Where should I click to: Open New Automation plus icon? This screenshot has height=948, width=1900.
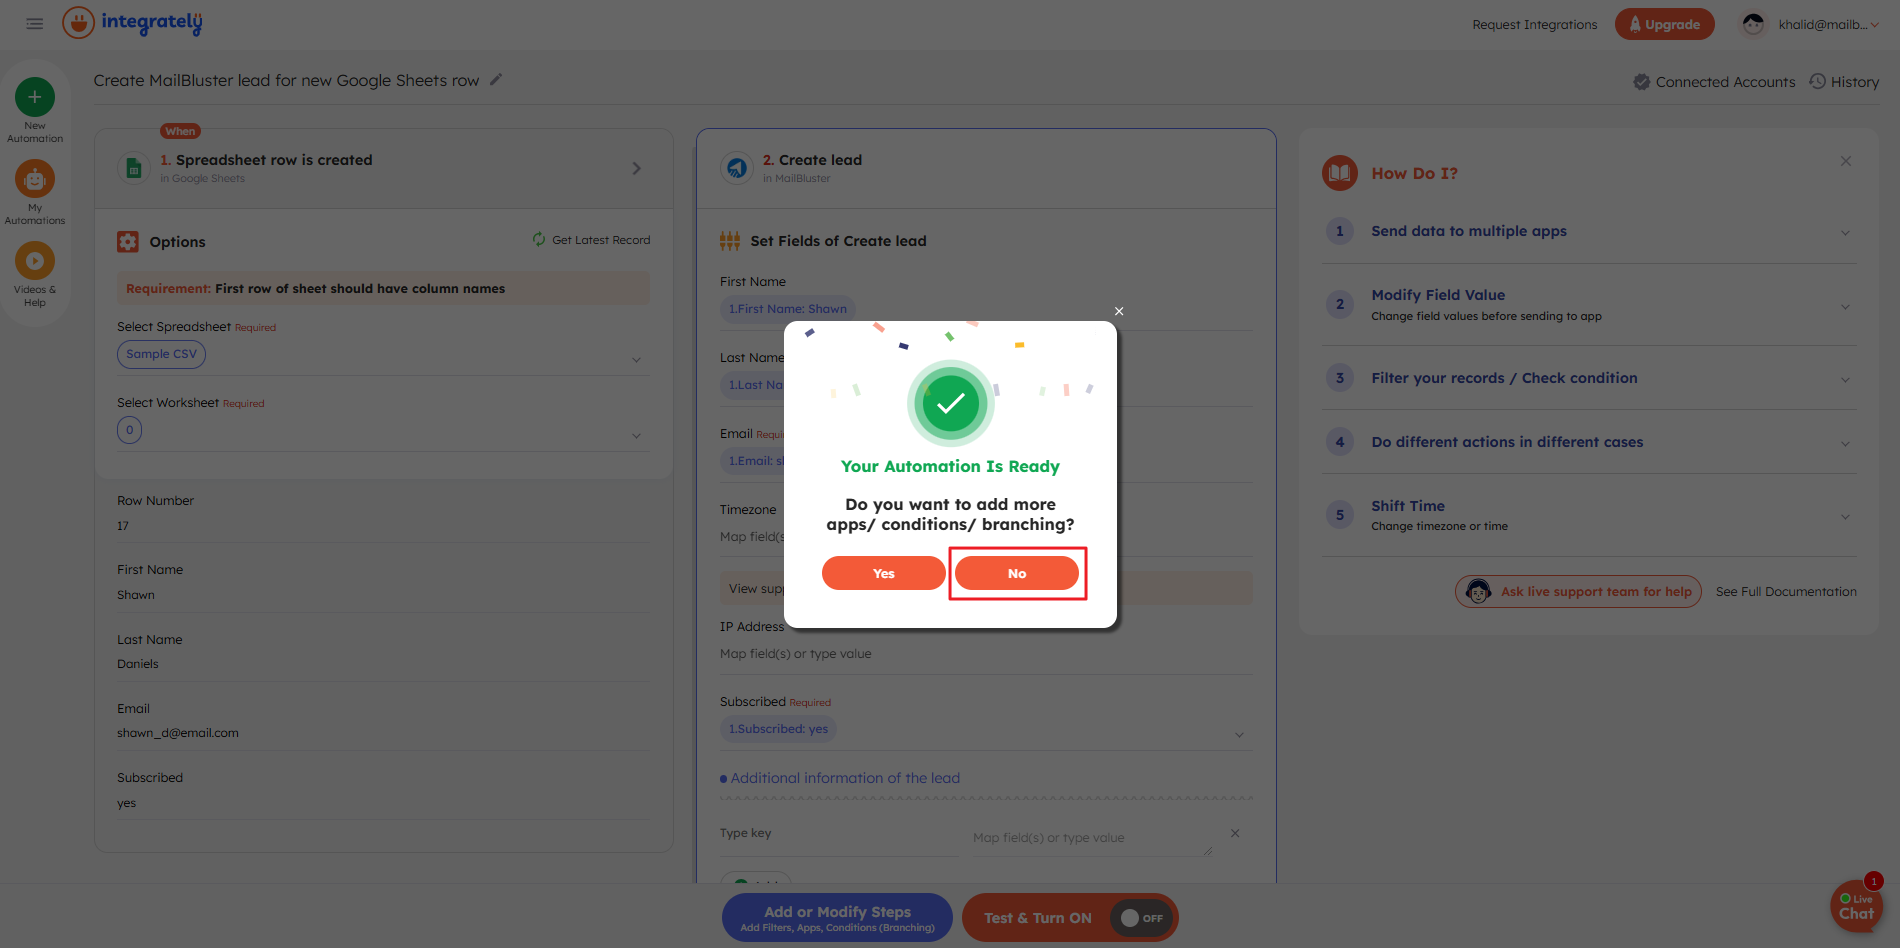[x=35, y=97]
